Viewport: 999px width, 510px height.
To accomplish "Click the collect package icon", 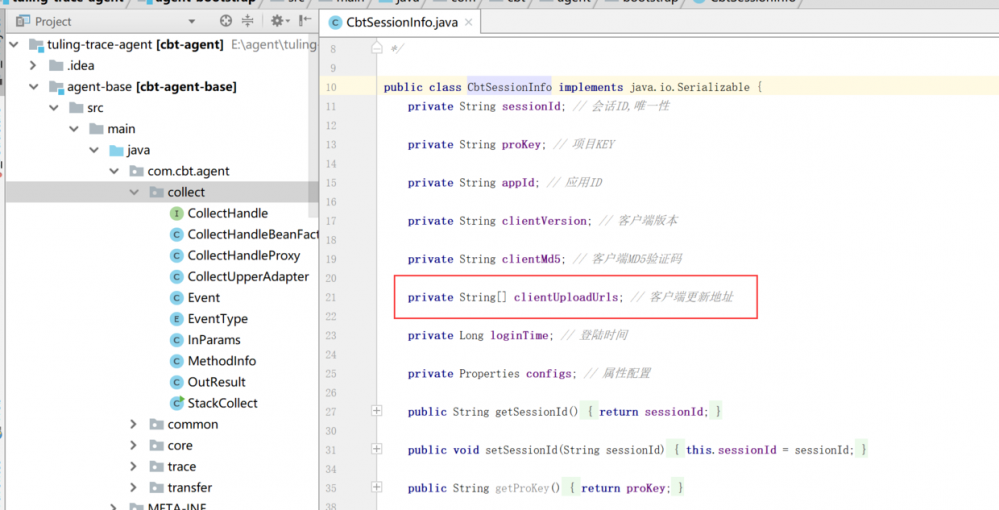I will point(157,192).
